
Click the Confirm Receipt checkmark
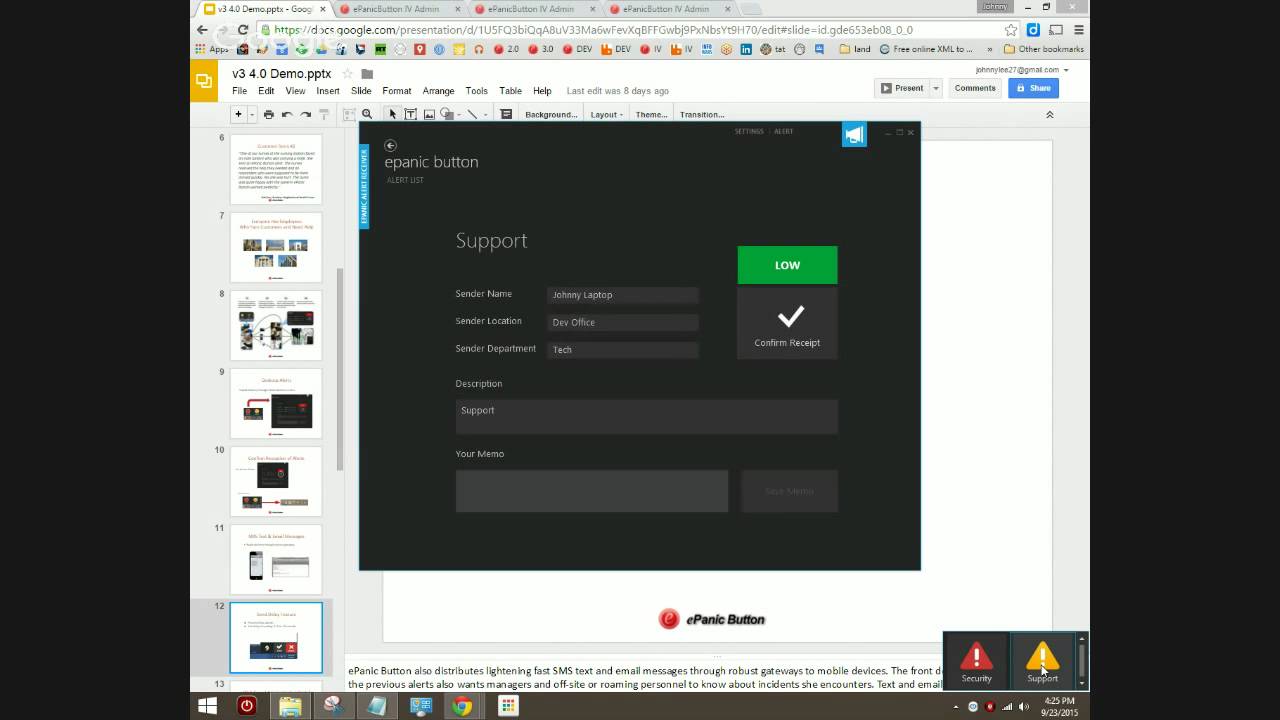point(787,324)
